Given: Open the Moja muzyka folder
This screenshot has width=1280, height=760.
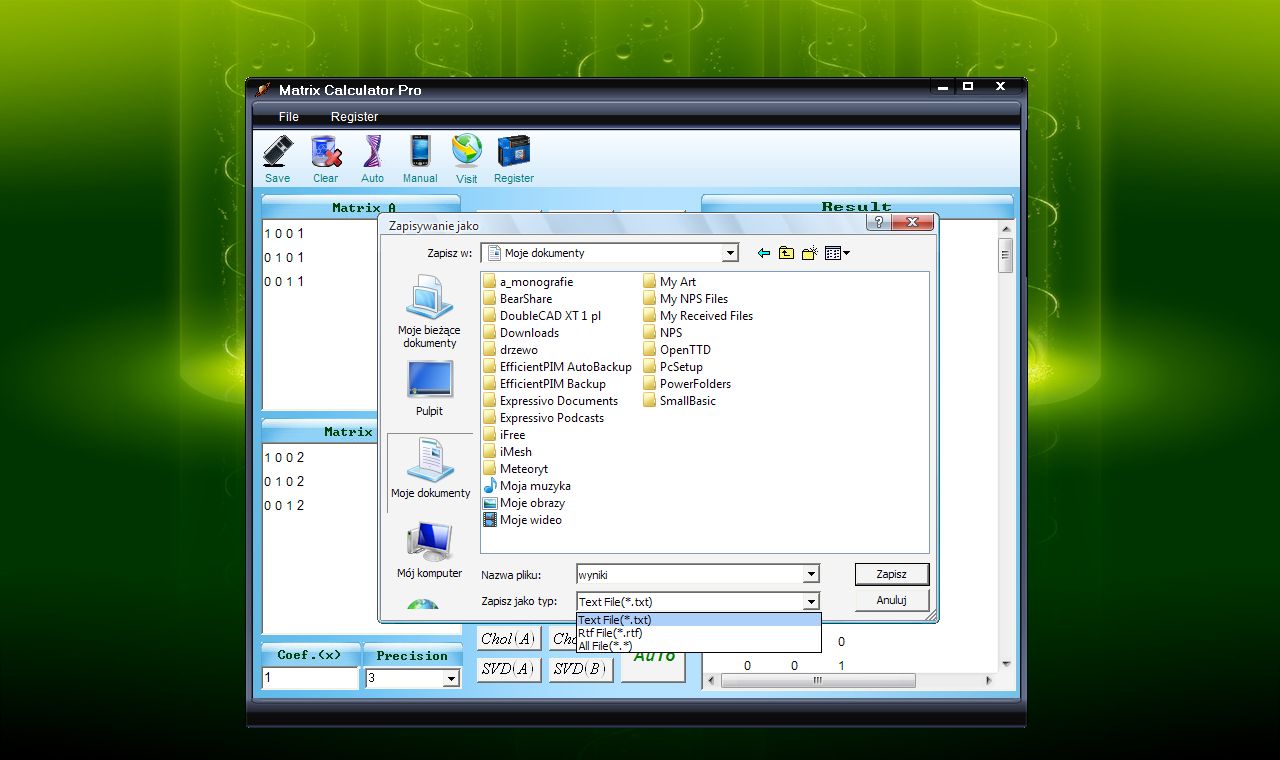Looking at the screenshot, I should 527,486.
